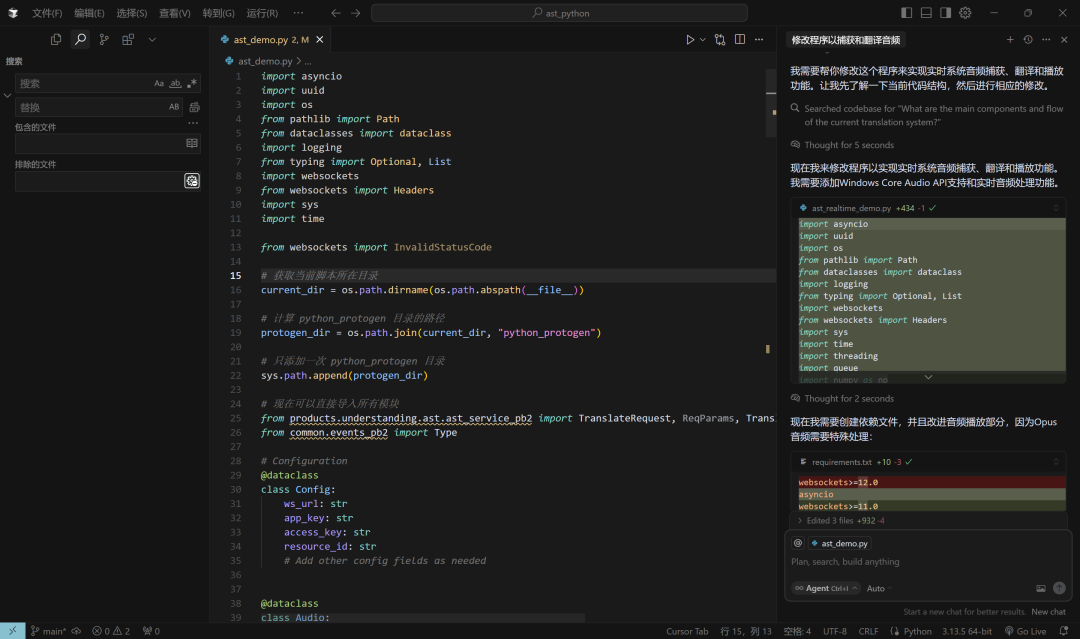Start a new chat with plus icon
Screen dimensions: 1080x639
click(x=1010, y=40)
